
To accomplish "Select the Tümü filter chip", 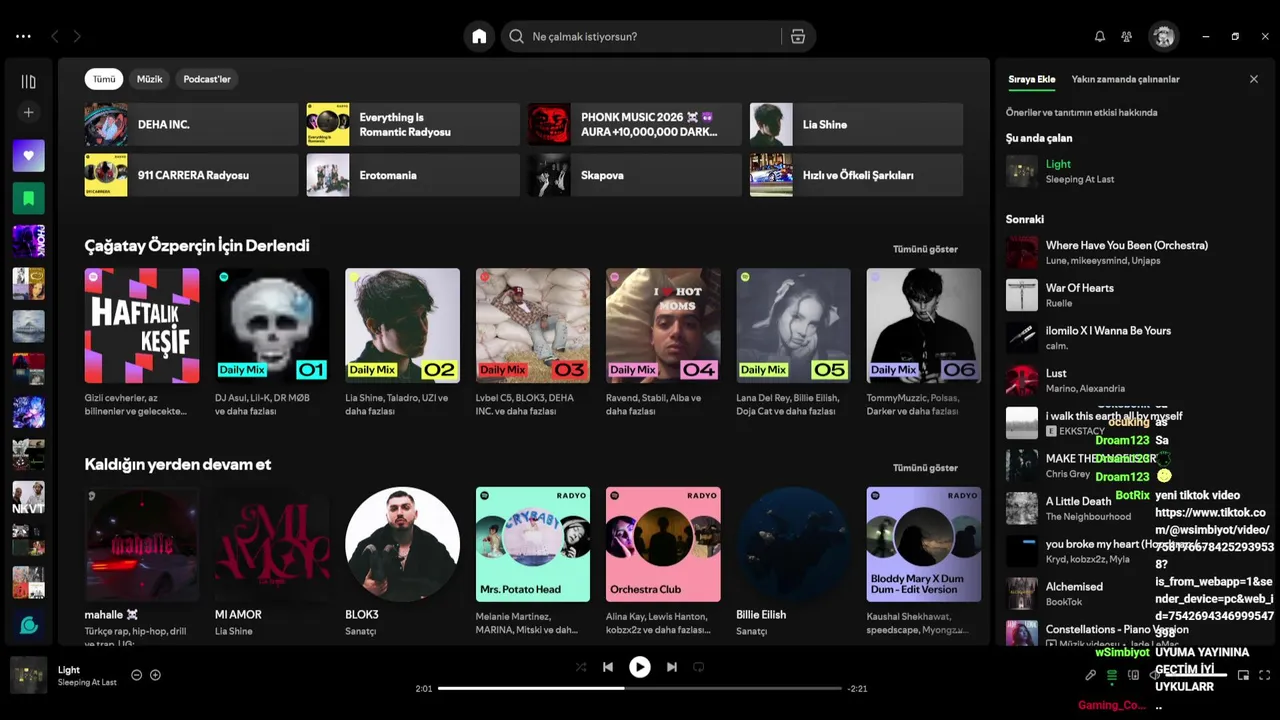I will tap(104, 79).
